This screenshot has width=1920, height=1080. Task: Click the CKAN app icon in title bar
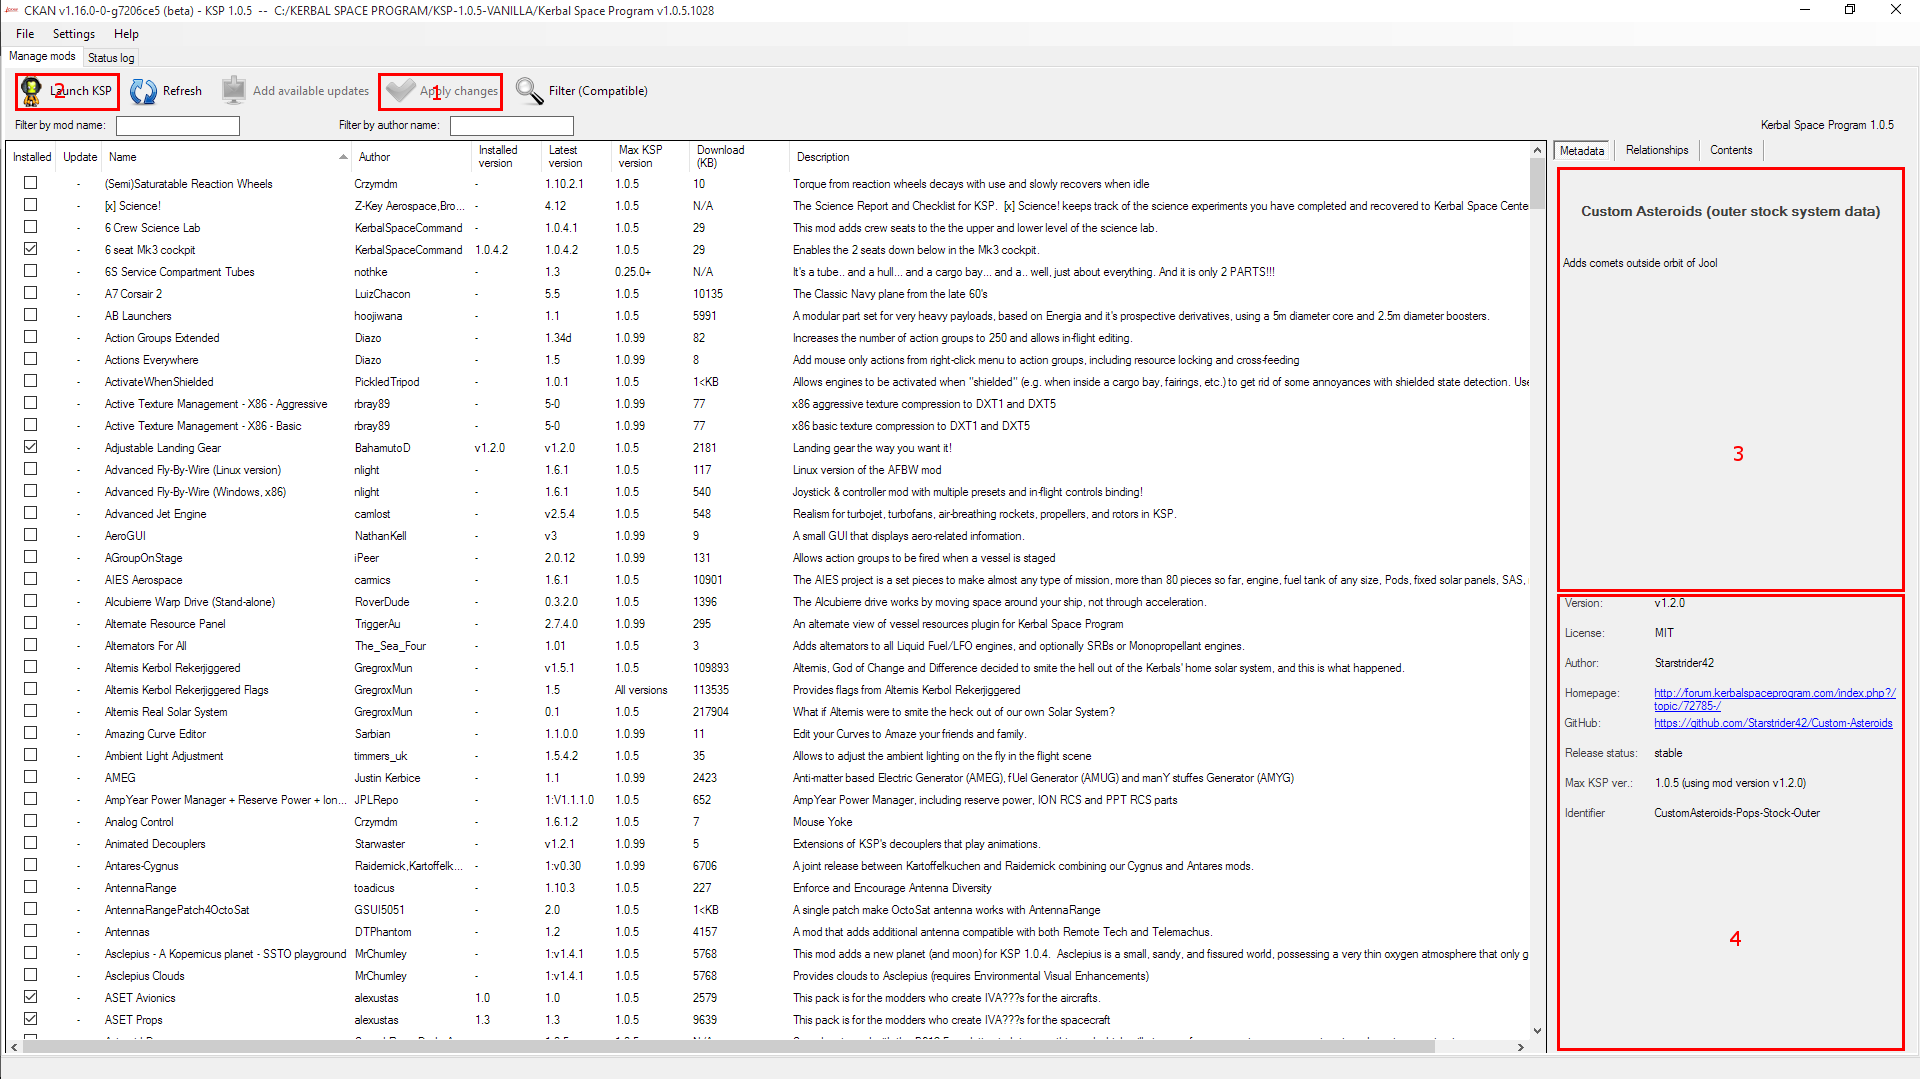11,10
